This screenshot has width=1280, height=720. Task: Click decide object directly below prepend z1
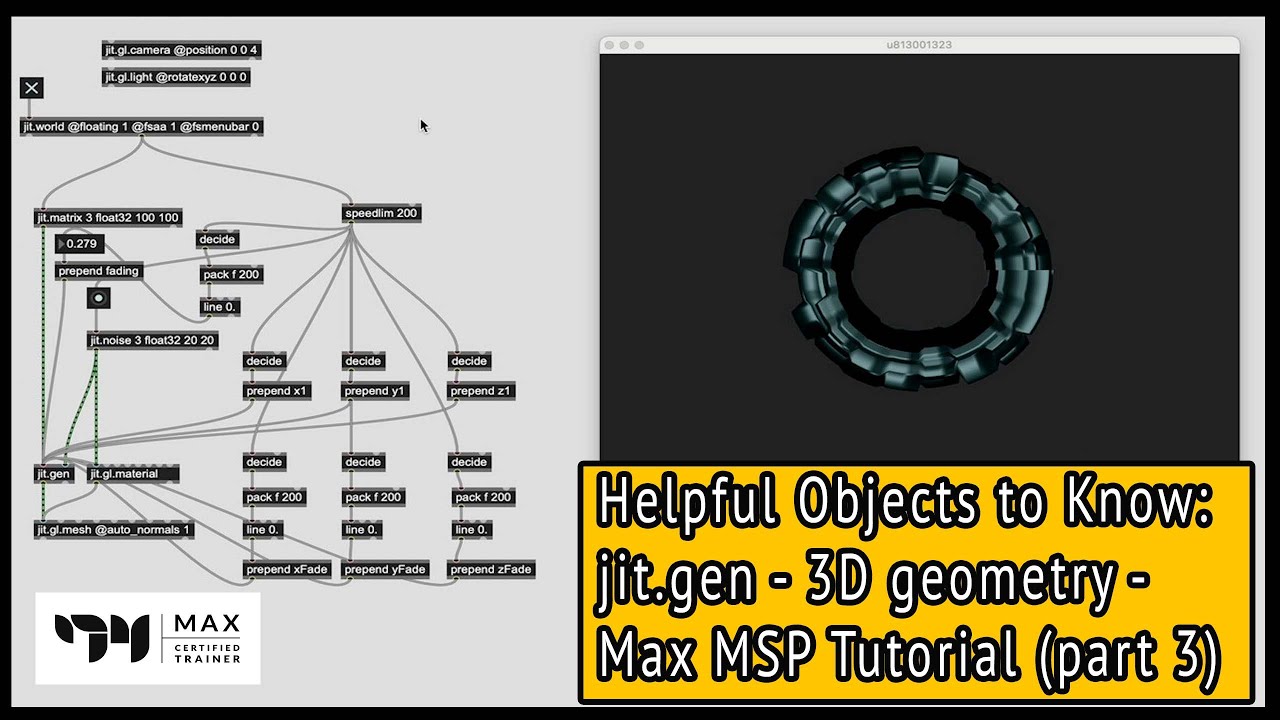click(469, 462)
